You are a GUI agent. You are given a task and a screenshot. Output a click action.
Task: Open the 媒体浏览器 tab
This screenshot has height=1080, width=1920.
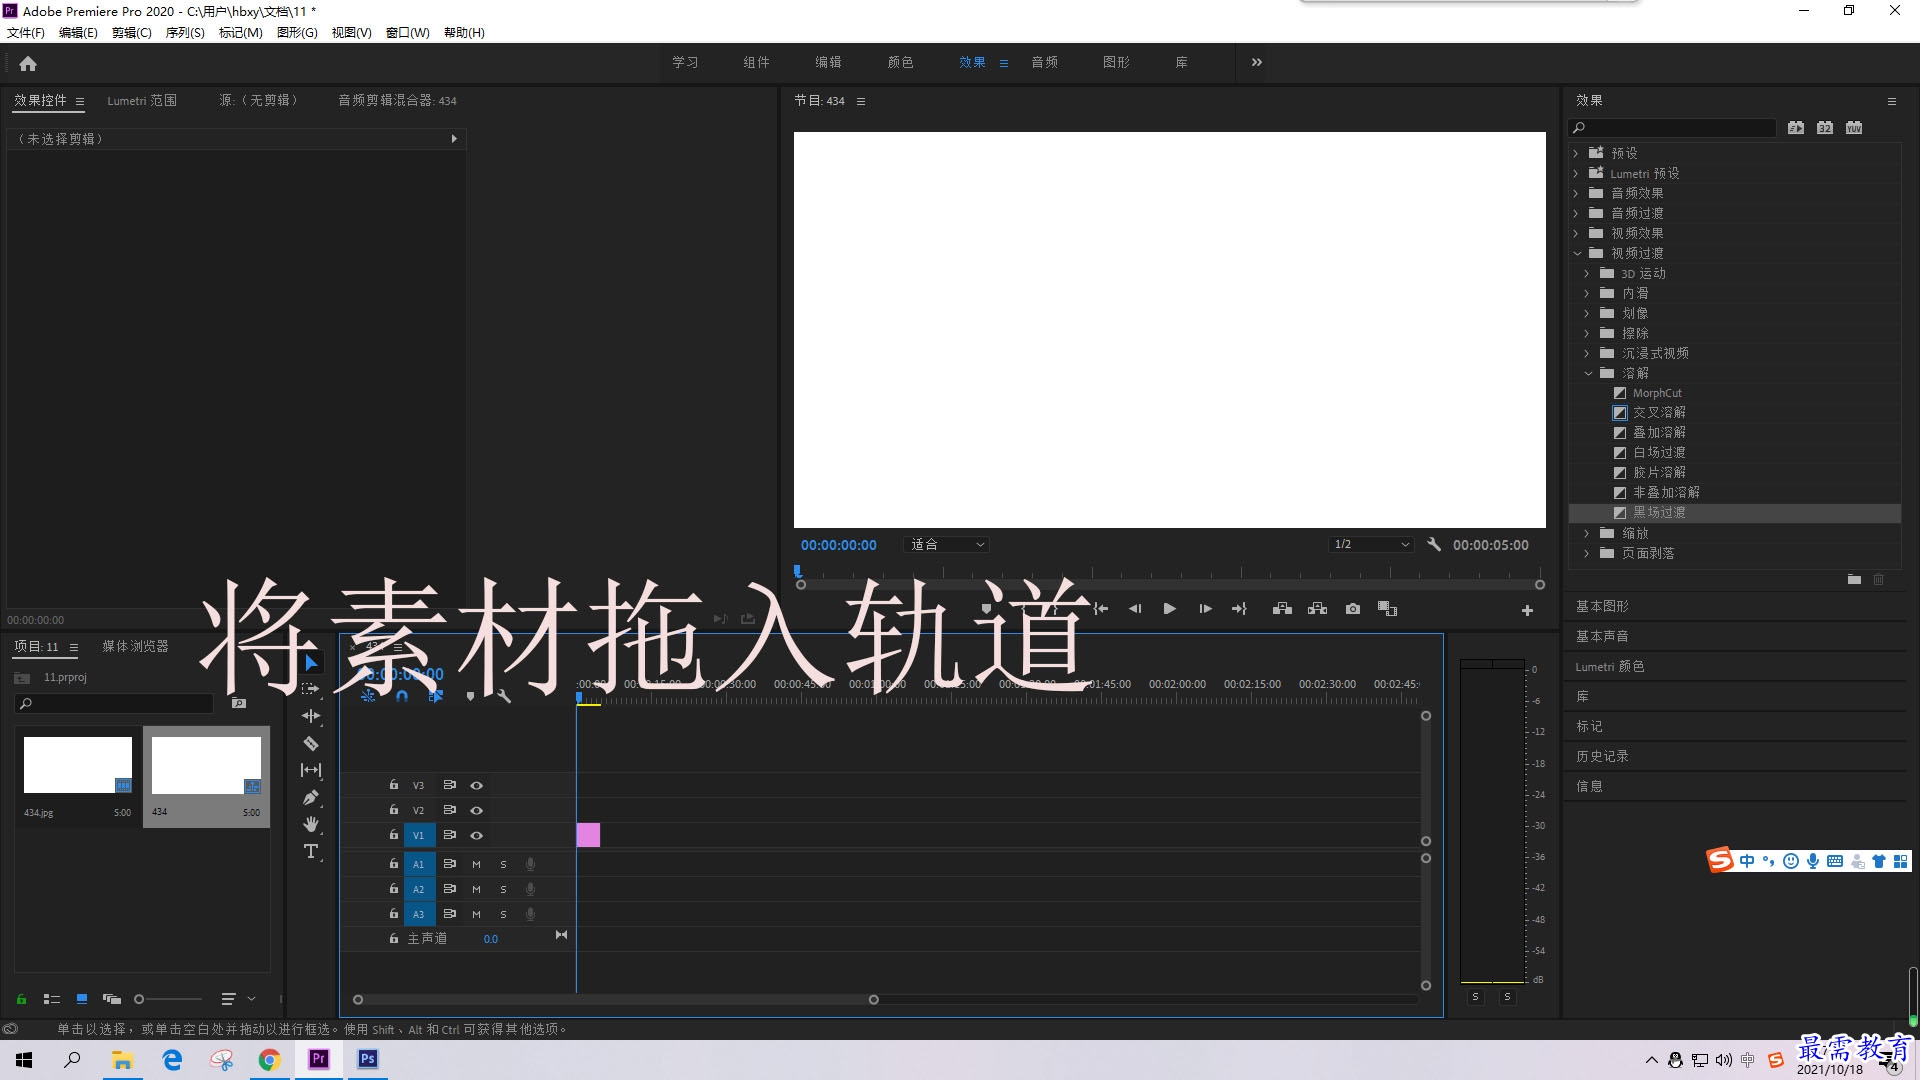135,647
